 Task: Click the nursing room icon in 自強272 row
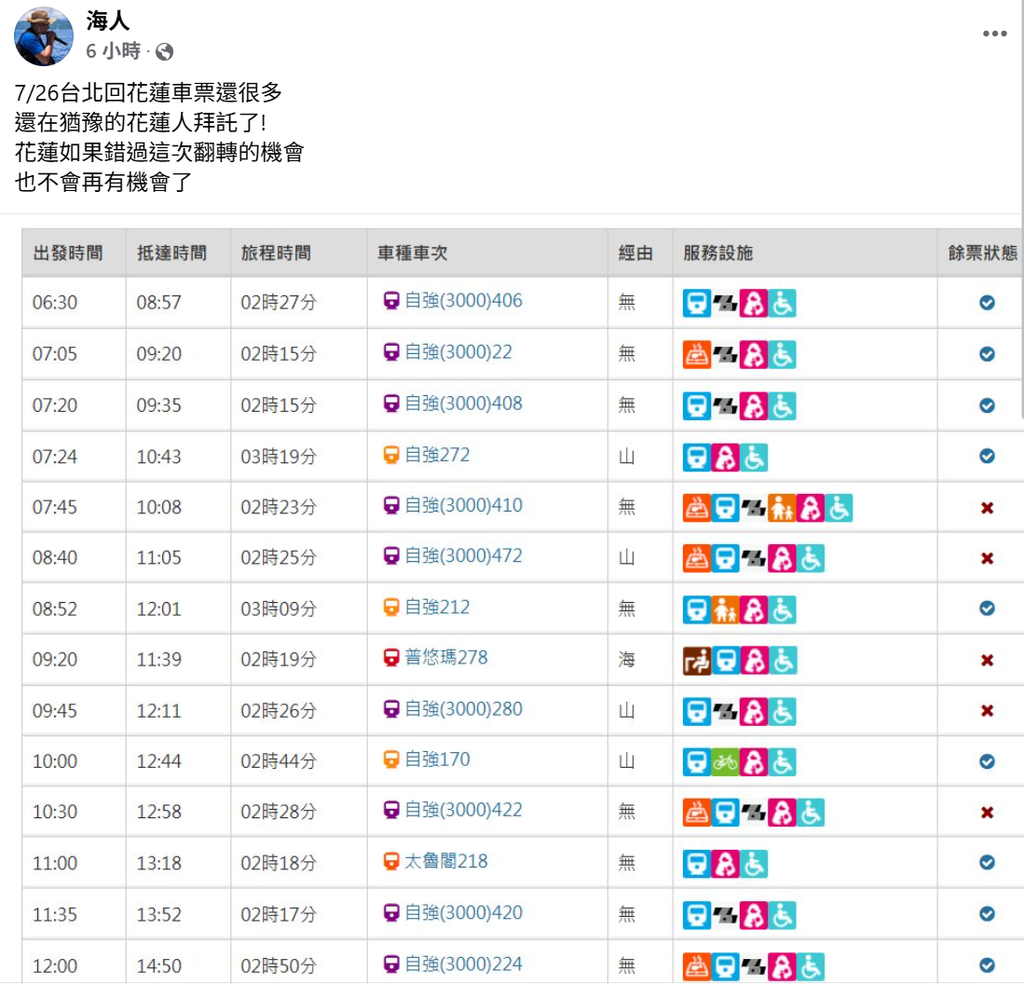click(x=725, y=458)
